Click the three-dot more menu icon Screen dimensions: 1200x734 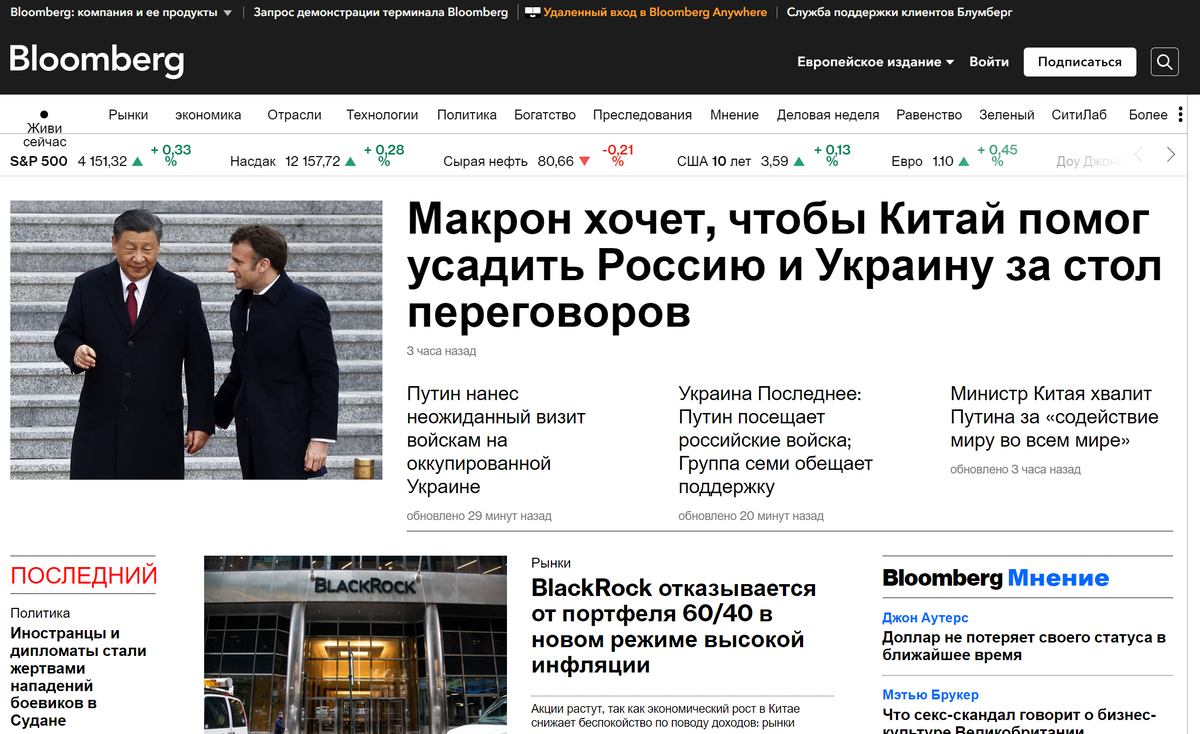point(1181,114)
